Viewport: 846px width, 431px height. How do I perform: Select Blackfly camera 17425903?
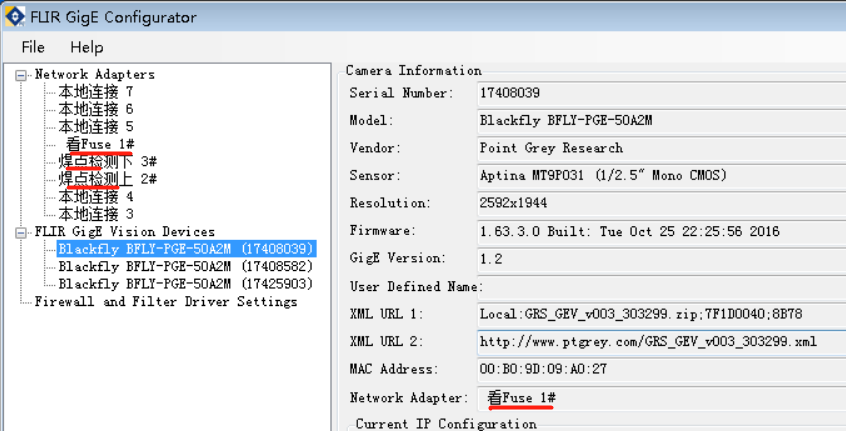[186, 284]
